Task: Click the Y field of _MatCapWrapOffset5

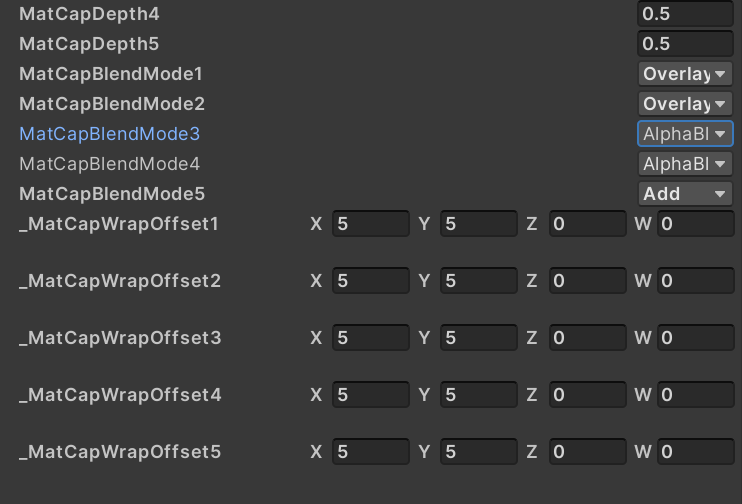Action: [478, 452]
